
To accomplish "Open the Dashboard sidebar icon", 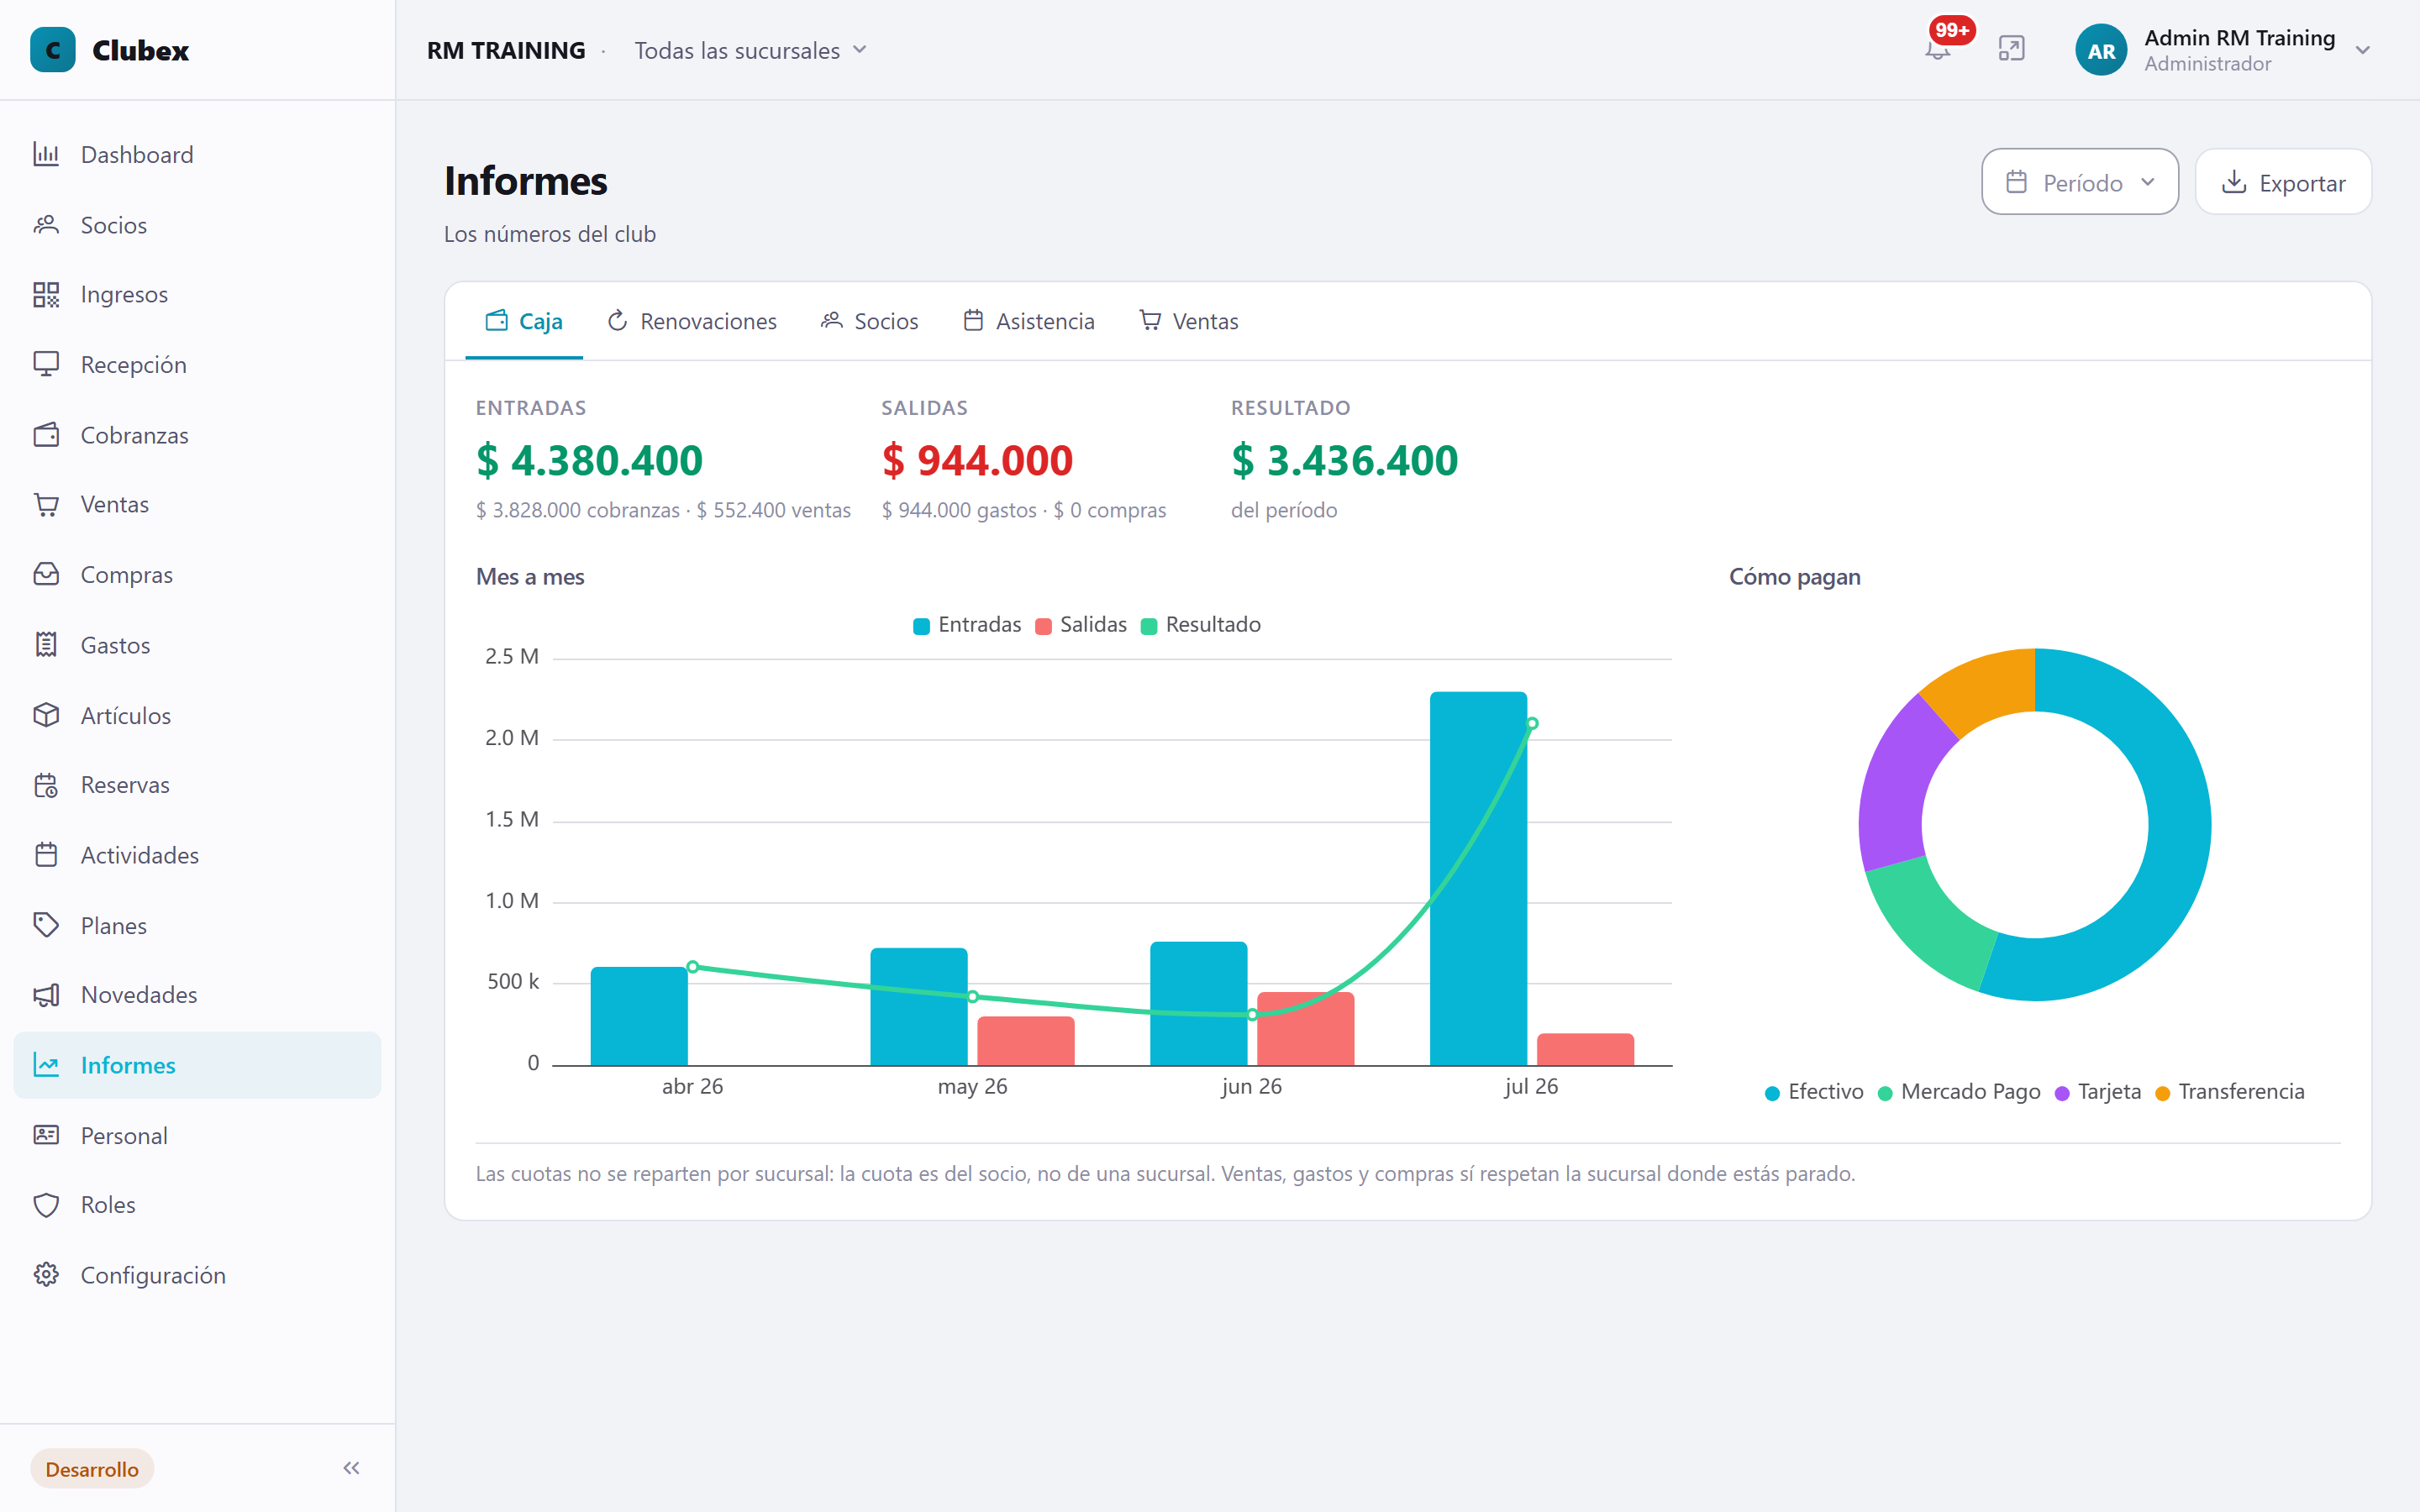I will 46,154.
